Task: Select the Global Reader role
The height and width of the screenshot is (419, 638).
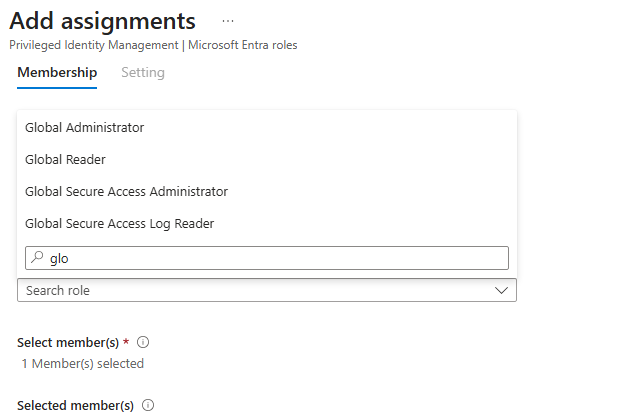Action: tap(65, 159)
